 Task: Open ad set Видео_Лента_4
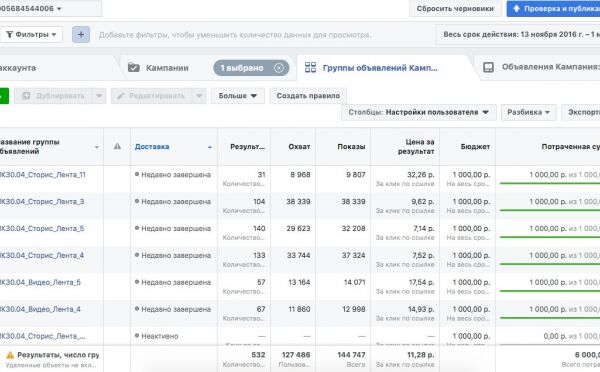pyautogui.click(x=40, y=309)
